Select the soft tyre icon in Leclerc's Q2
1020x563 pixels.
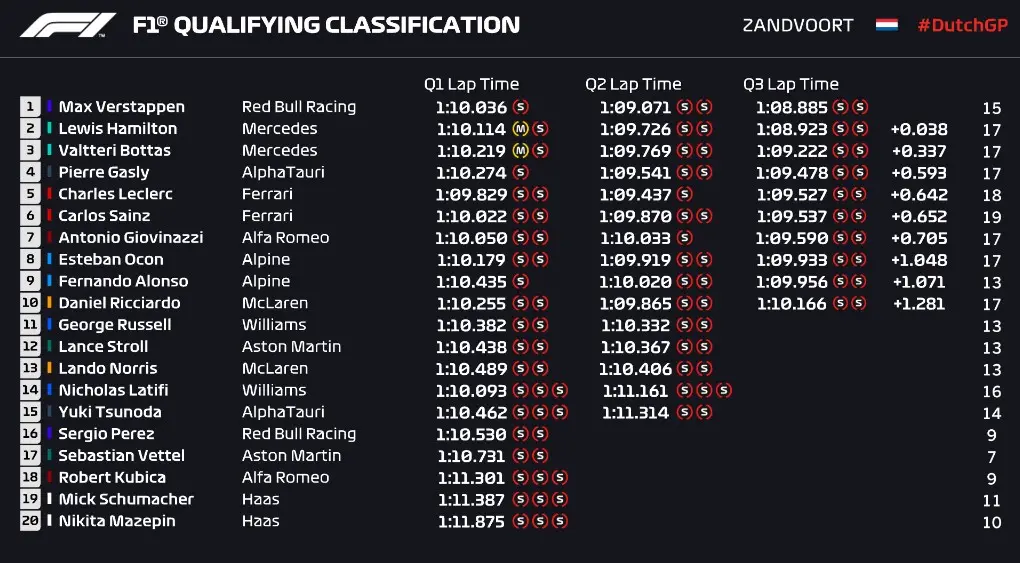pyautogui.click(x=685, y=194)
